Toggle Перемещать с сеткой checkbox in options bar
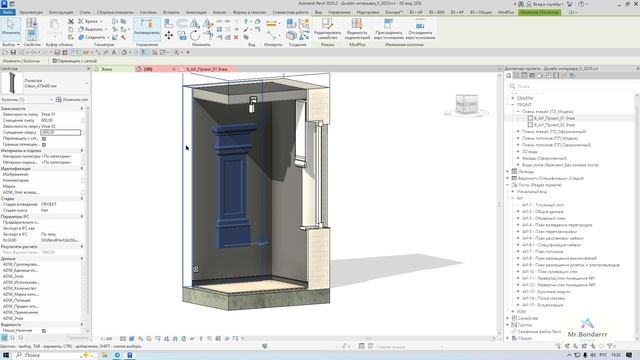The height and width of the screenshot is (360, 640). [55, 61]
